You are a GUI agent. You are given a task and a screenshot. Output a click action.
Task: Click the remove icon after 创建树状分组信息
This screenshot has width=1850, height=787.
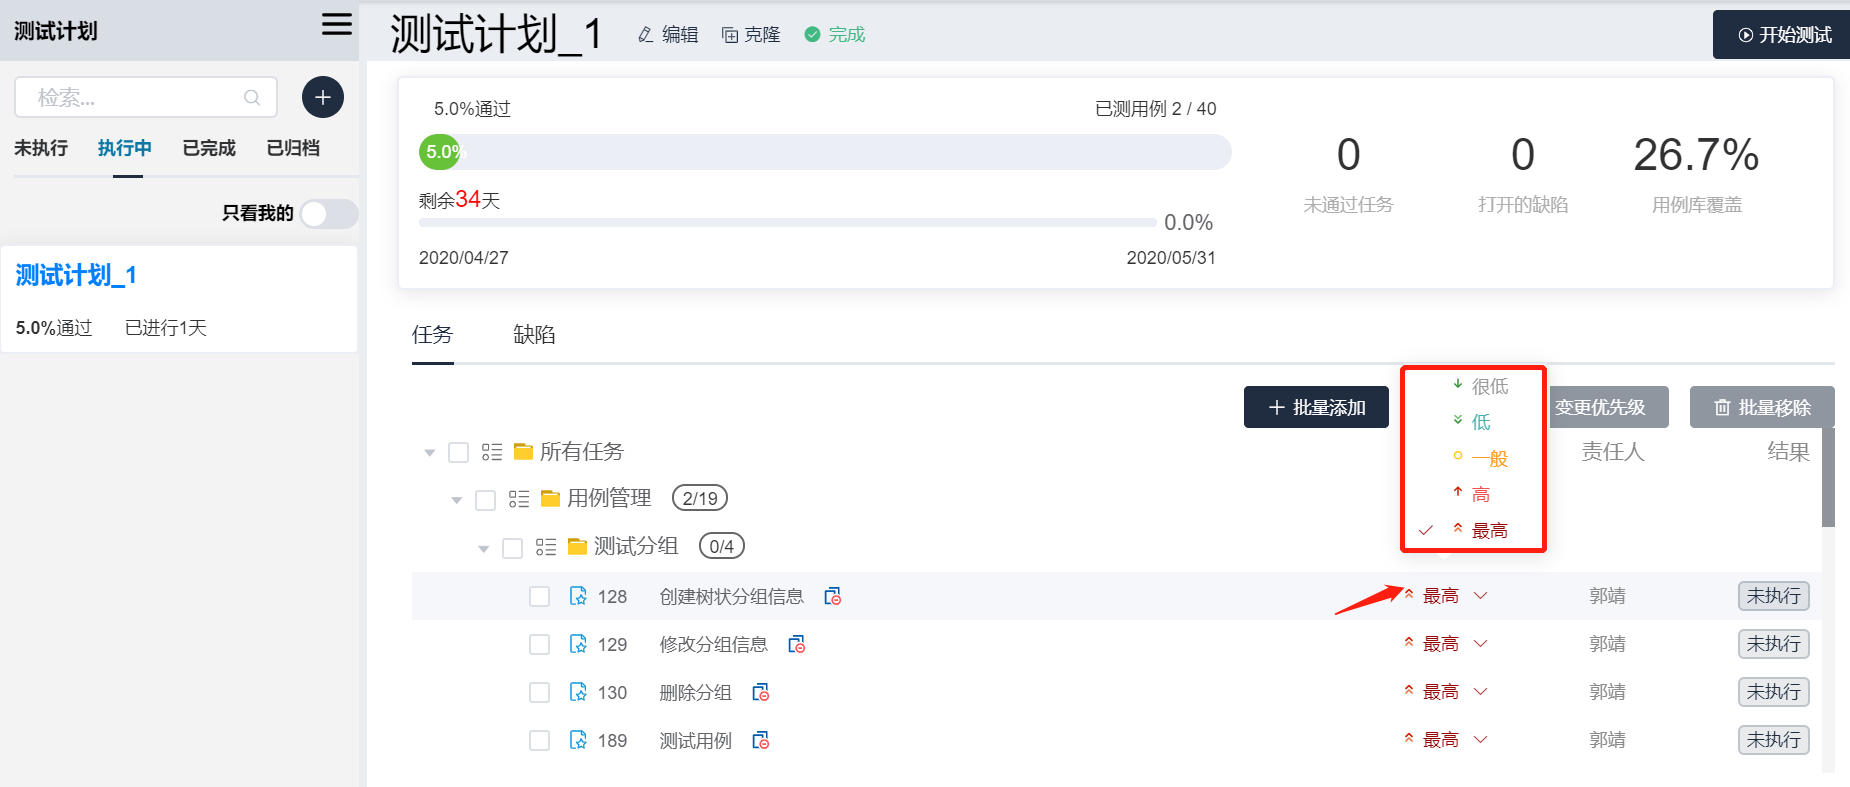point(833,596)
